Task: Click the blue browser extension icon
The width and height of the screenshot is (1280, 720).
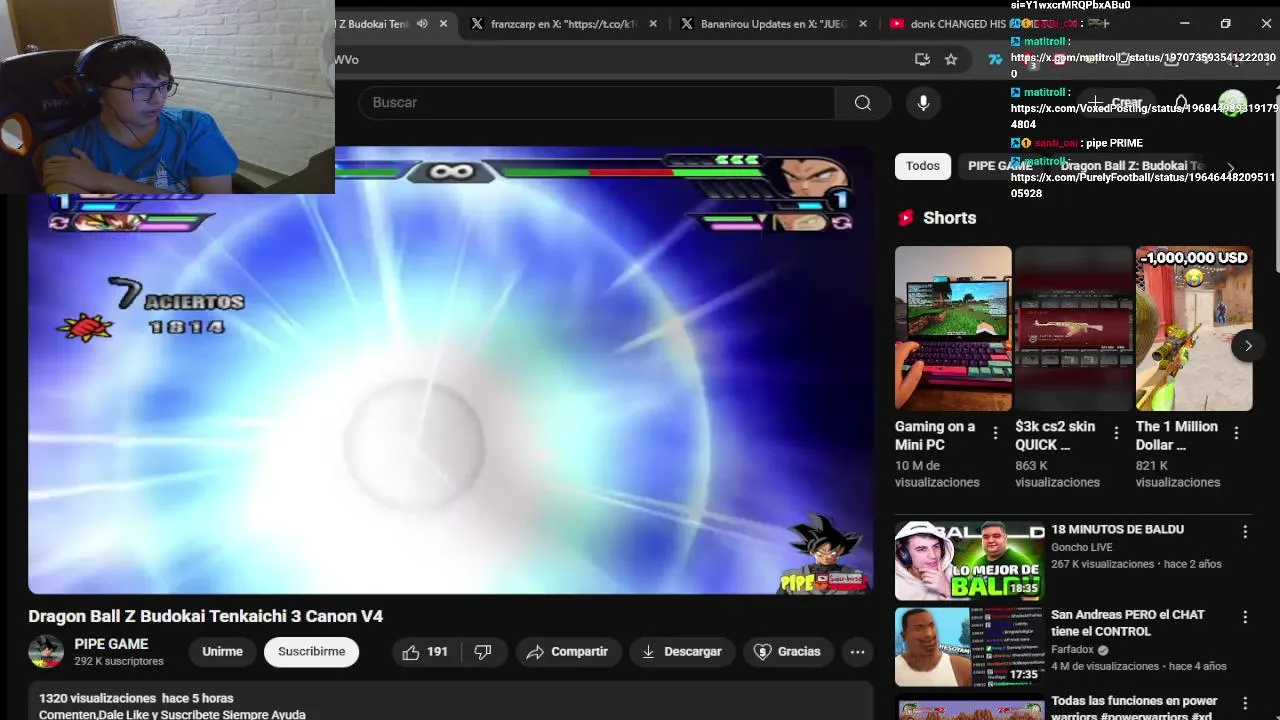Action: pyautogui.click(x=995, y=60)
